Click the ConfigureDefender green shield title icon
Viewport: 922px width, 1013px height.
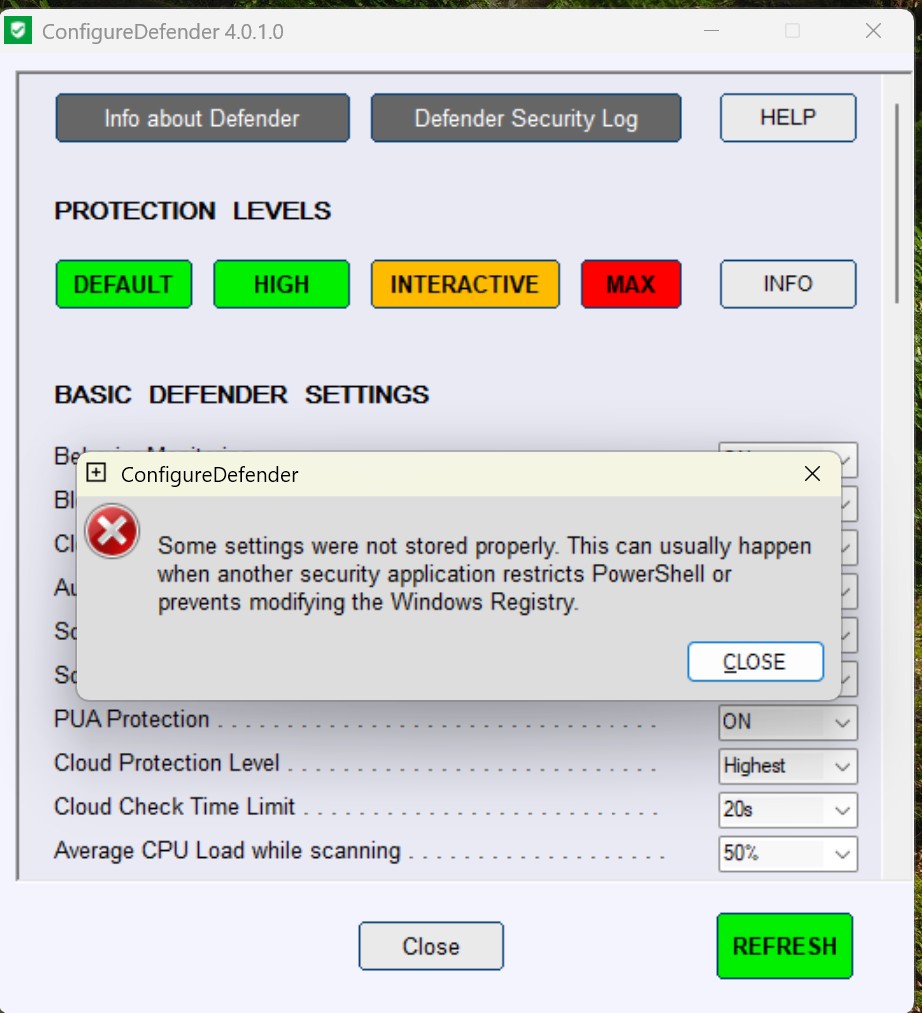(17, 30)
